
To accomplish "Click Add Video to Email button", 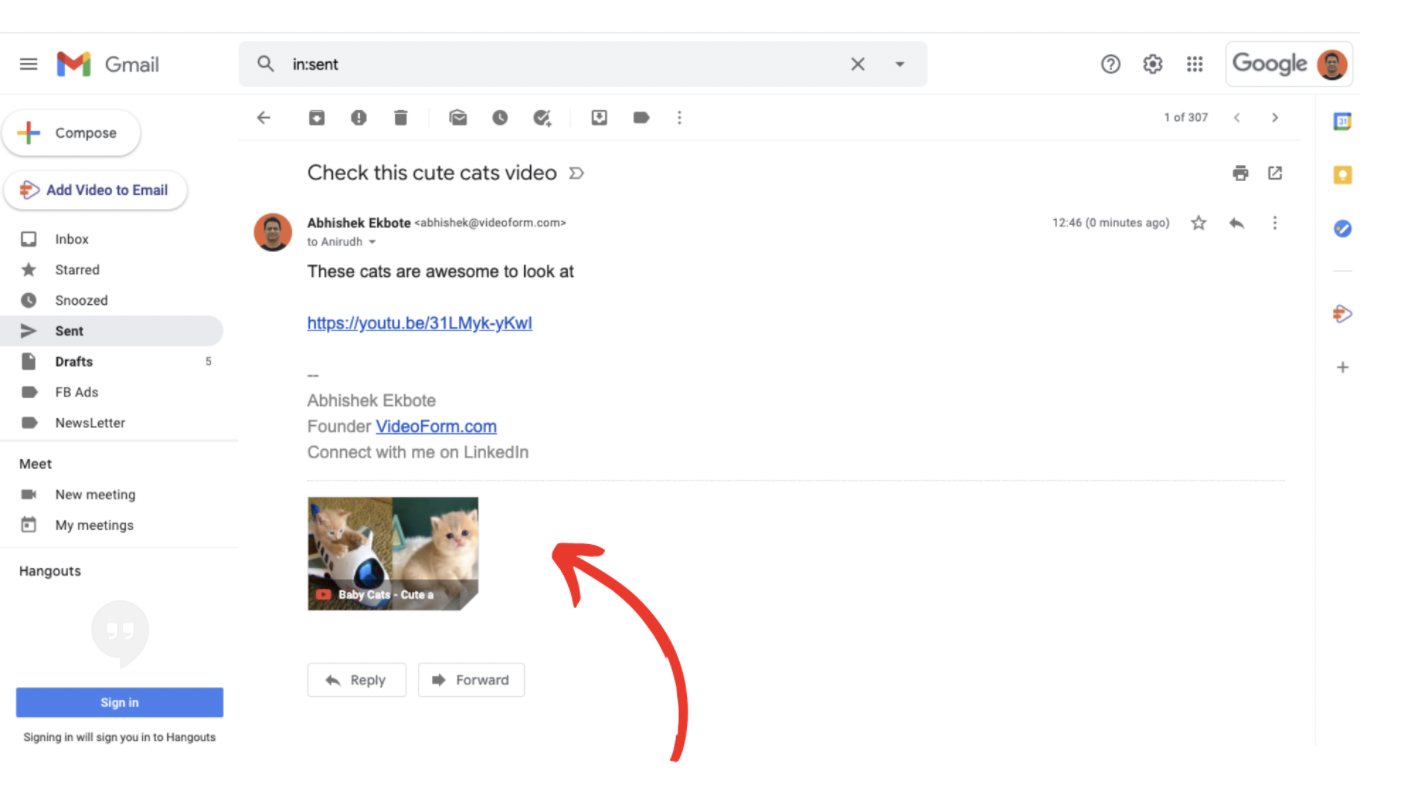I will pos(95,190).
